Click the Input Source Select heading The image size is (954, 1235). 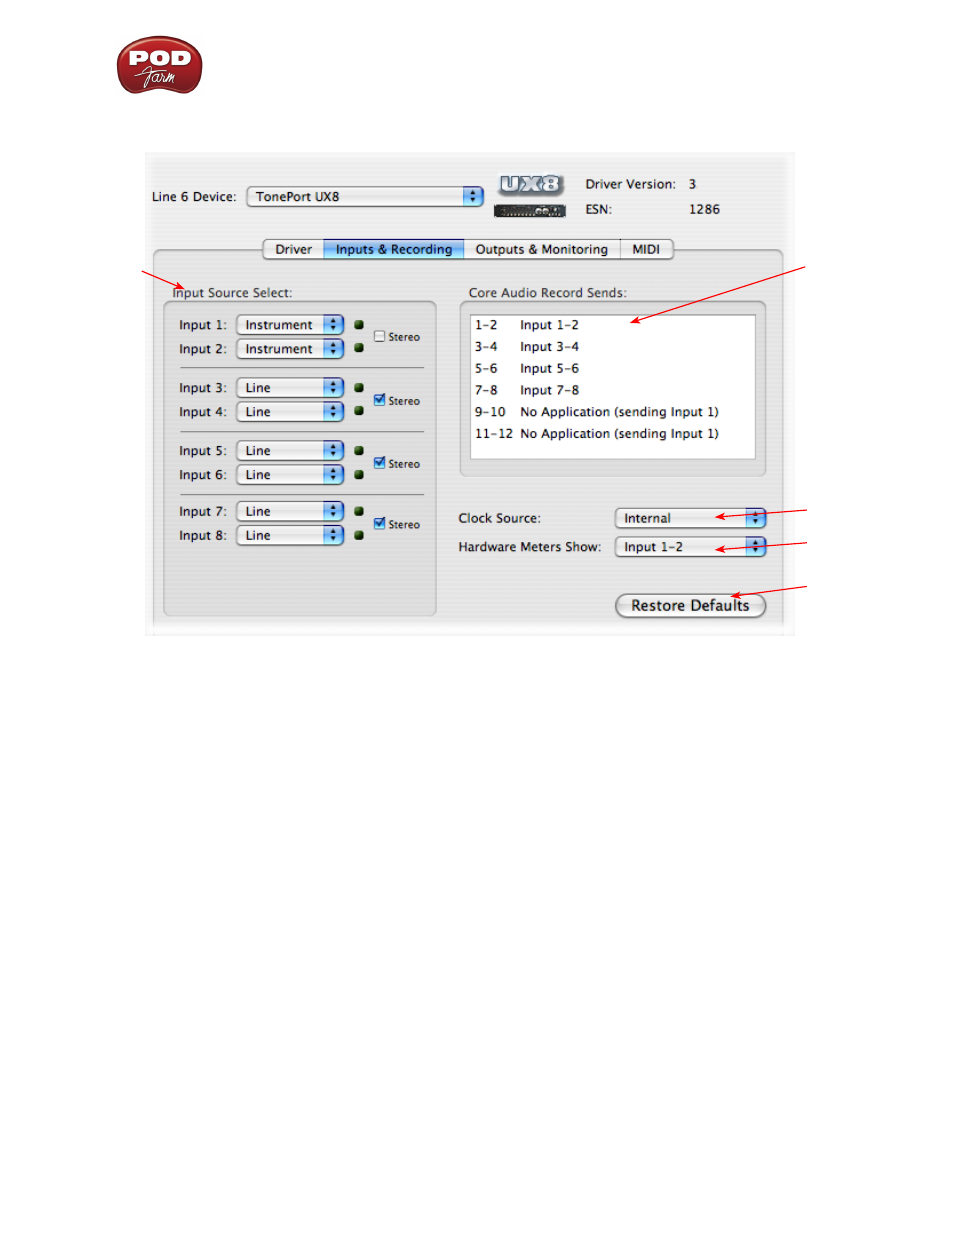[x=232, y=293]
